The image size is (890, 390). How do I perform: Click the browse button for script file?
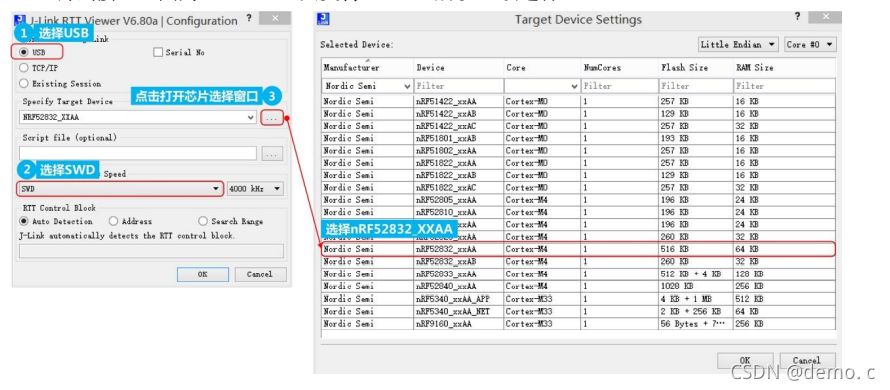point(272,153)
